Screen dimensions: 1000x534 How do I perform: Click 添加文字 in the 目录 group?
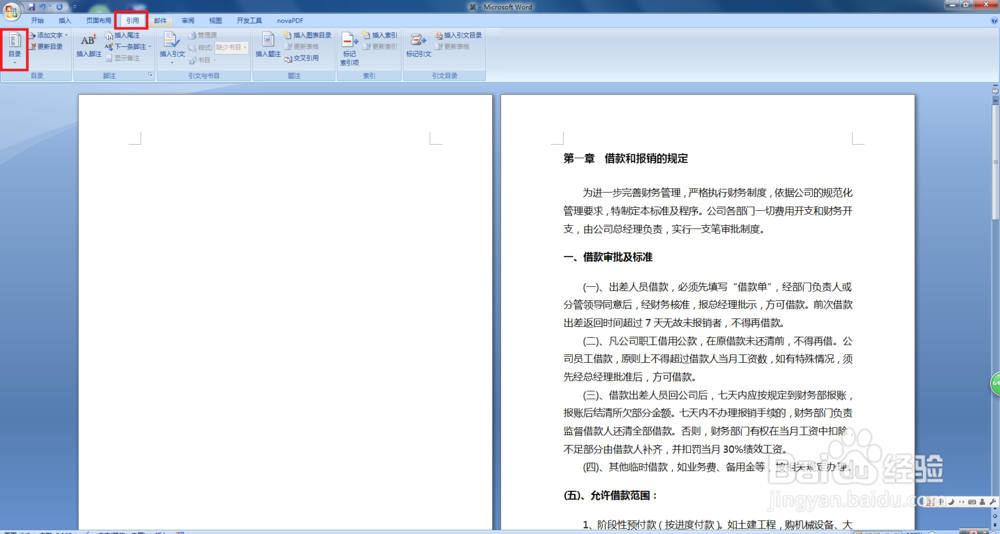point(48,35)
